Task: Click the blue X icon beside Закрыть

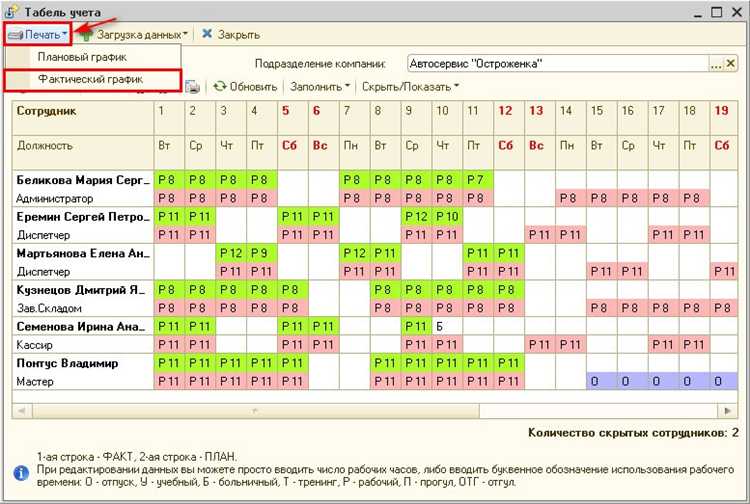Action: pyautogui.click(x=207, y=34)
